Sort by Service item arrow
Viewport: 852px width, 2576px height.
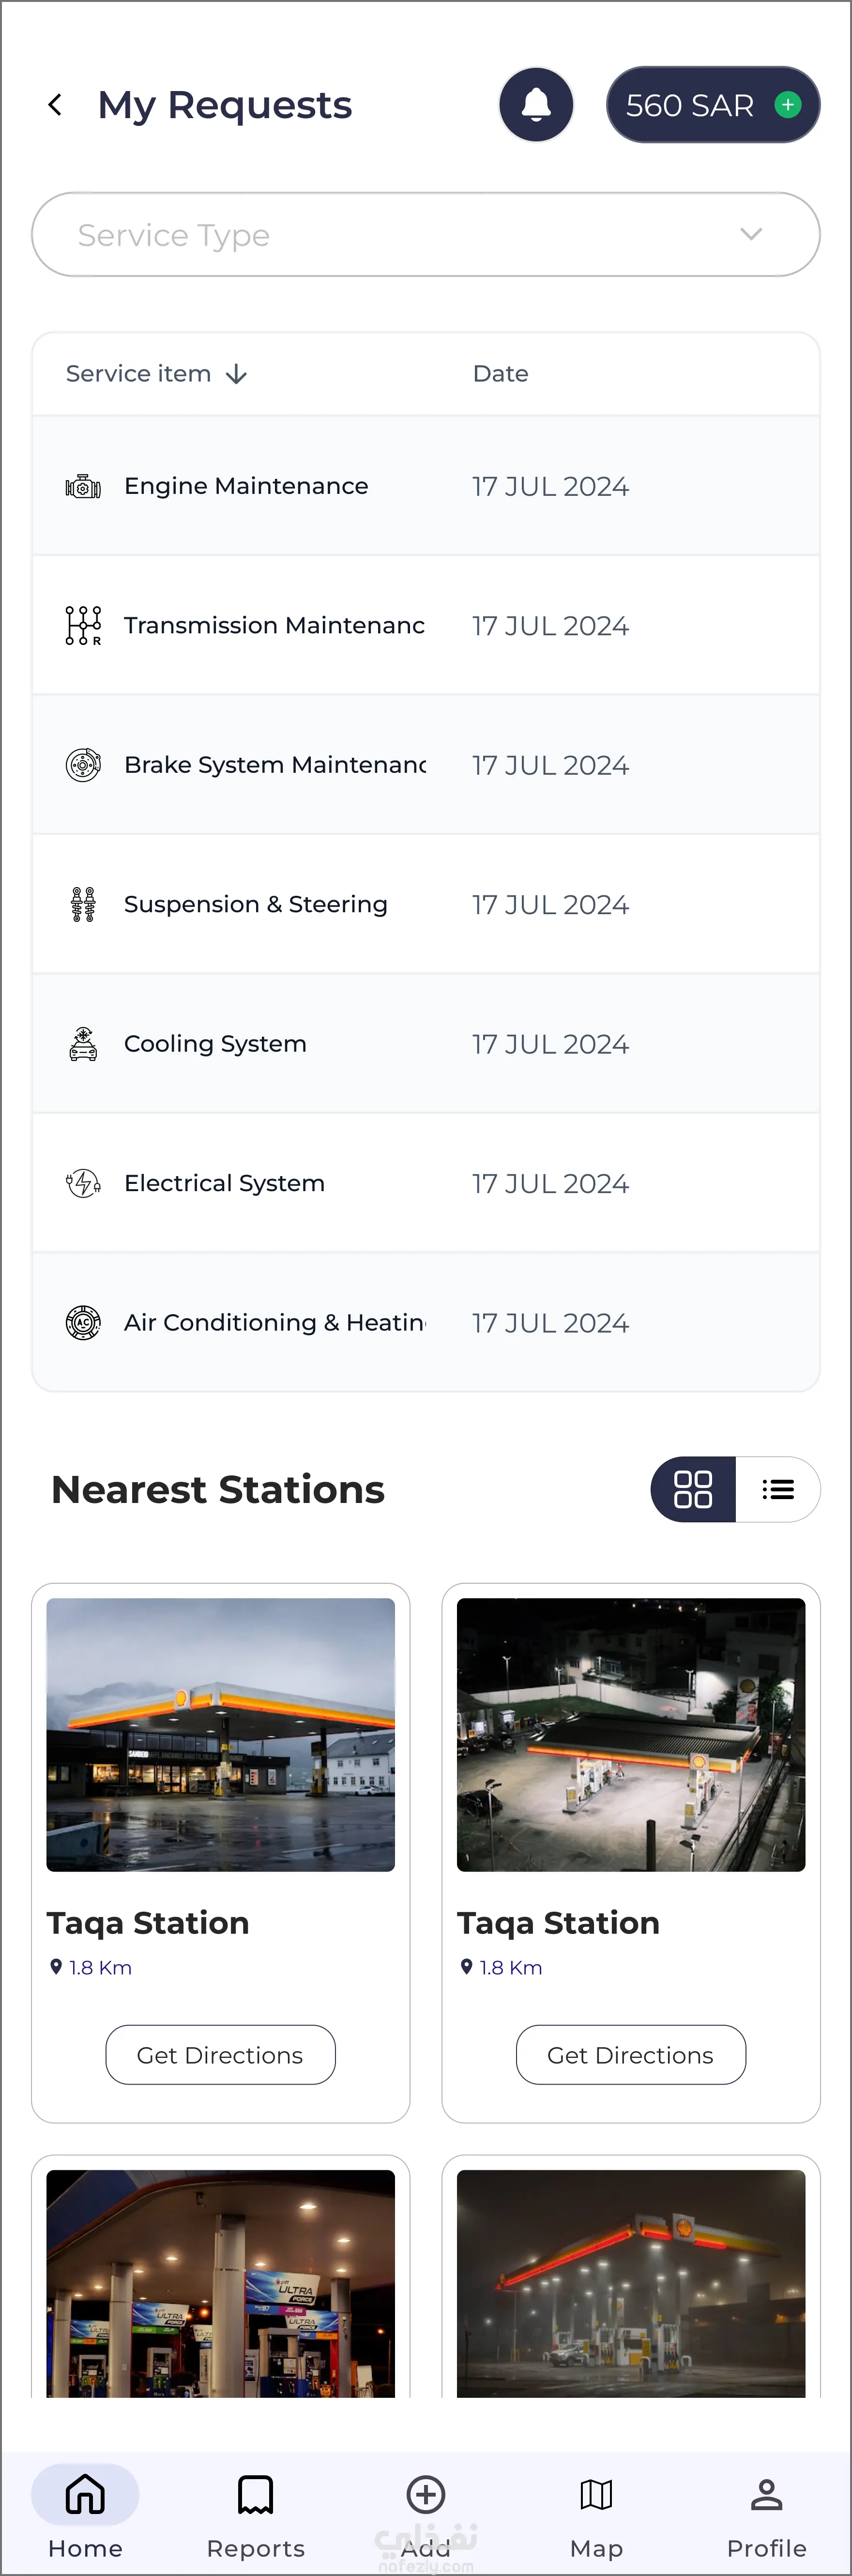coord(237,374)
